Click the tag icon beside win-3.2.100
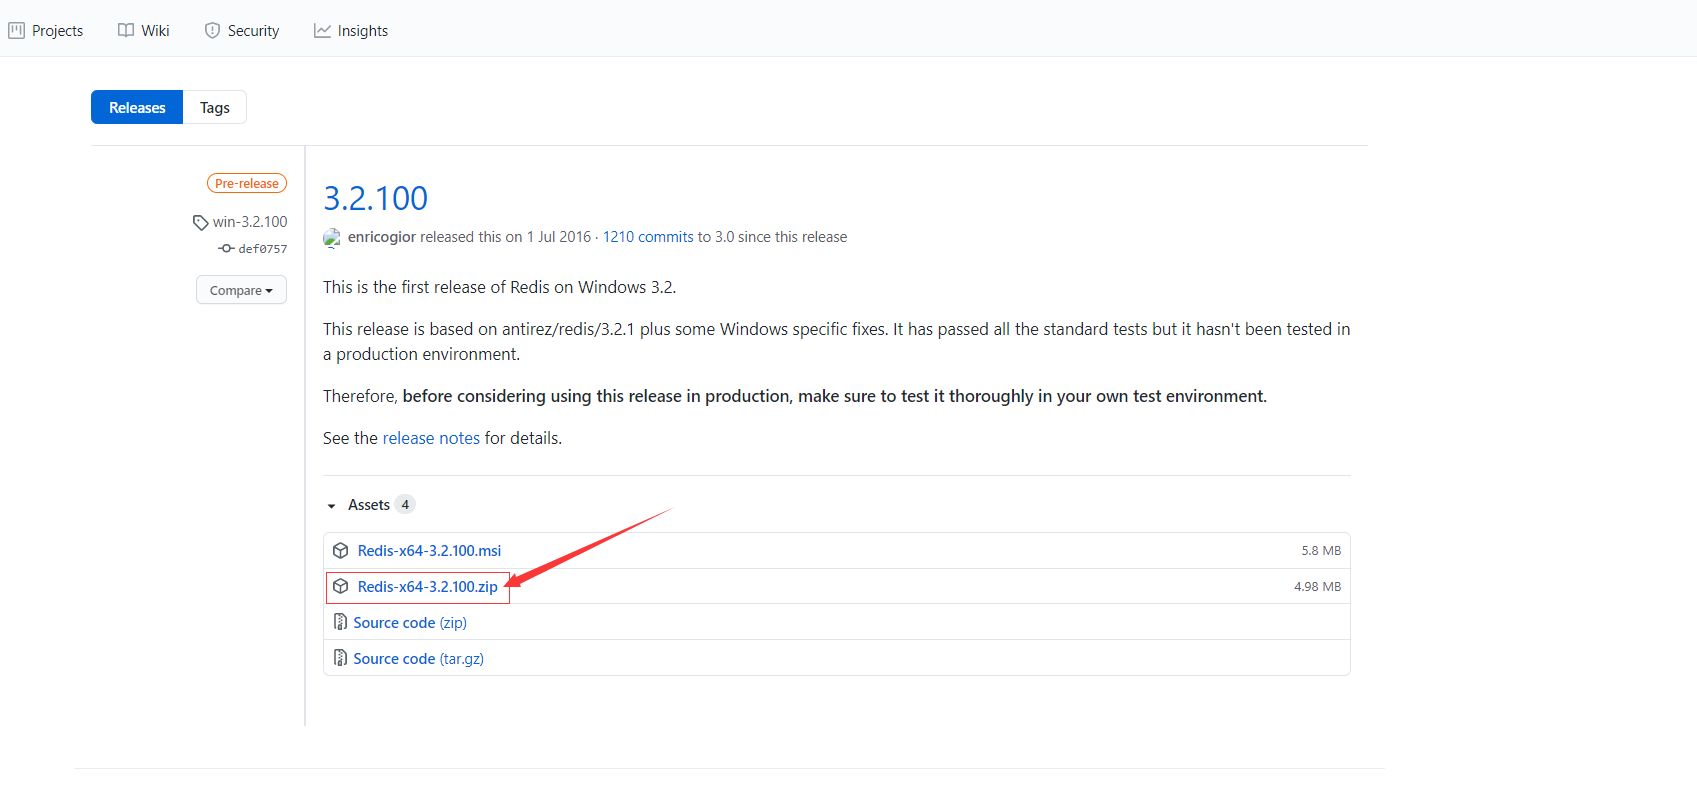Image resolution: width=1697 pixels, height=794 pixels. (200, 222)
